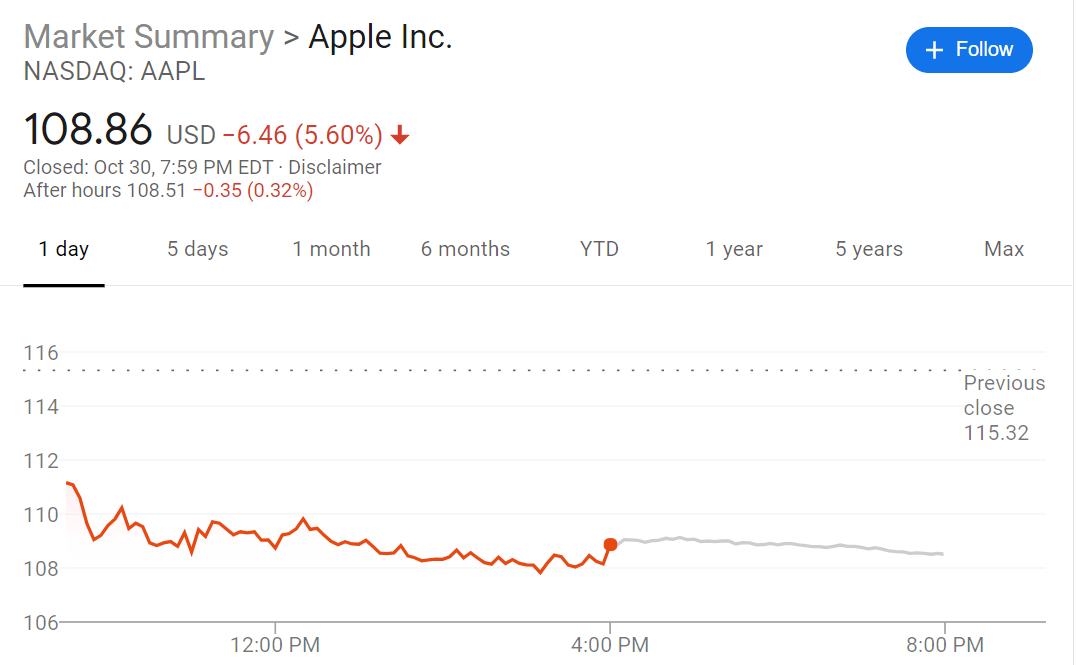Image resolution: width=1076 pixels, height=665 pixels.
Task: Open the Market Summary breadcrumb link
Action: tap(149, 37)
